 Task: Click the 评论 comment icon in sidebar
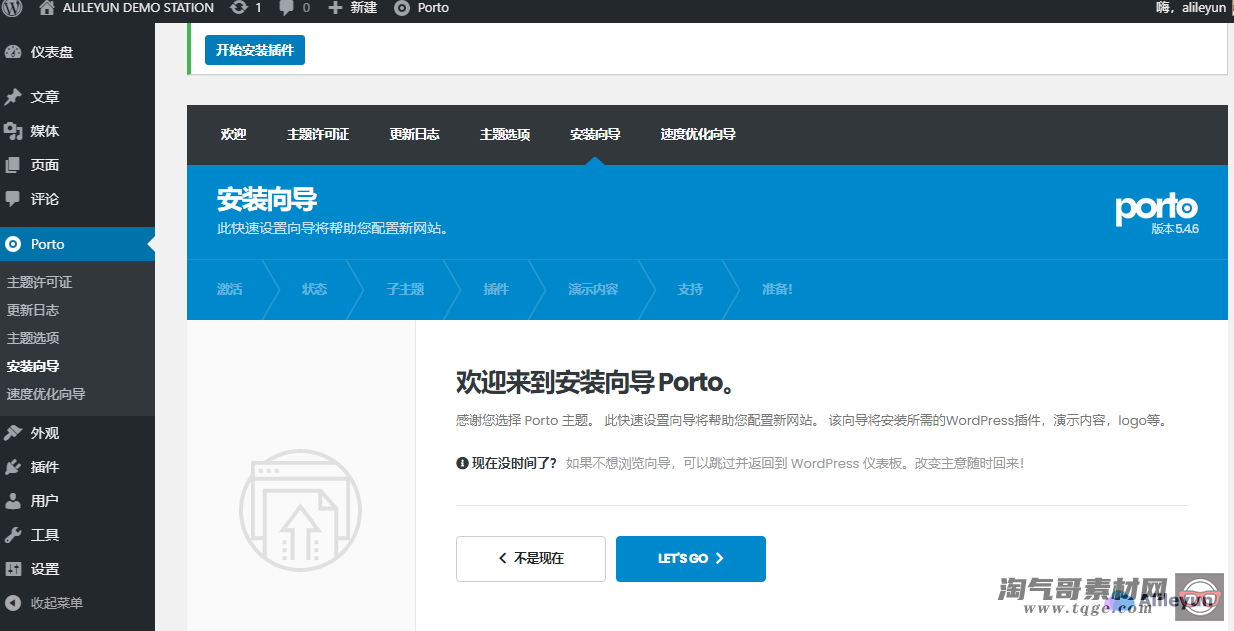(13, 199)
